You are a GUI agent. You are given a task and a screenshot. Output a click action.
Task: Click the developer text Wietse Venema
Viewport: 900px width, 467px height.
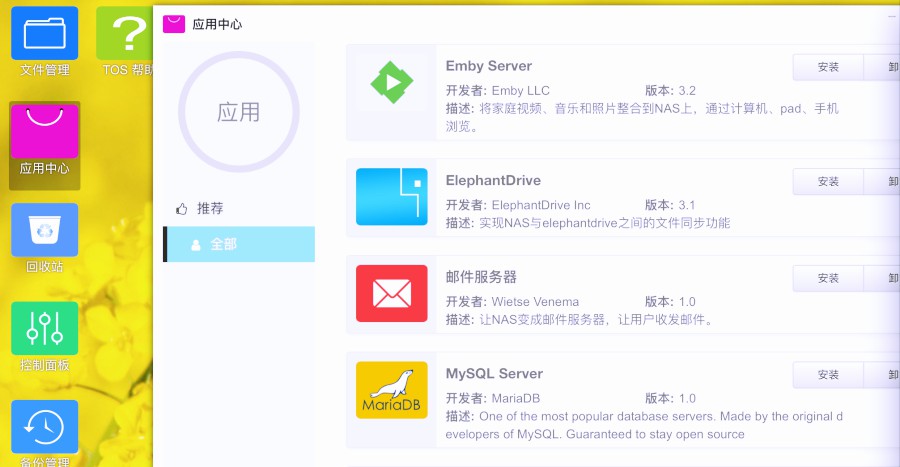click(x=535, y=302)
